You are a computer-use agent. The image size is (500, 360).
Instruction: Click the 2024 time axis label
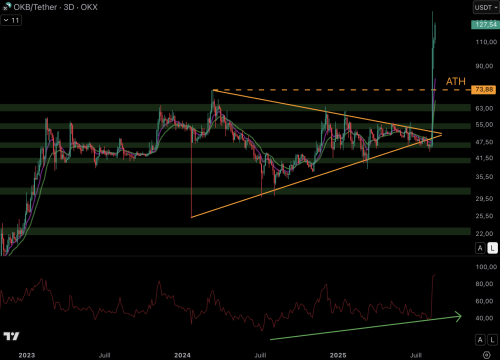coord(182,355)
